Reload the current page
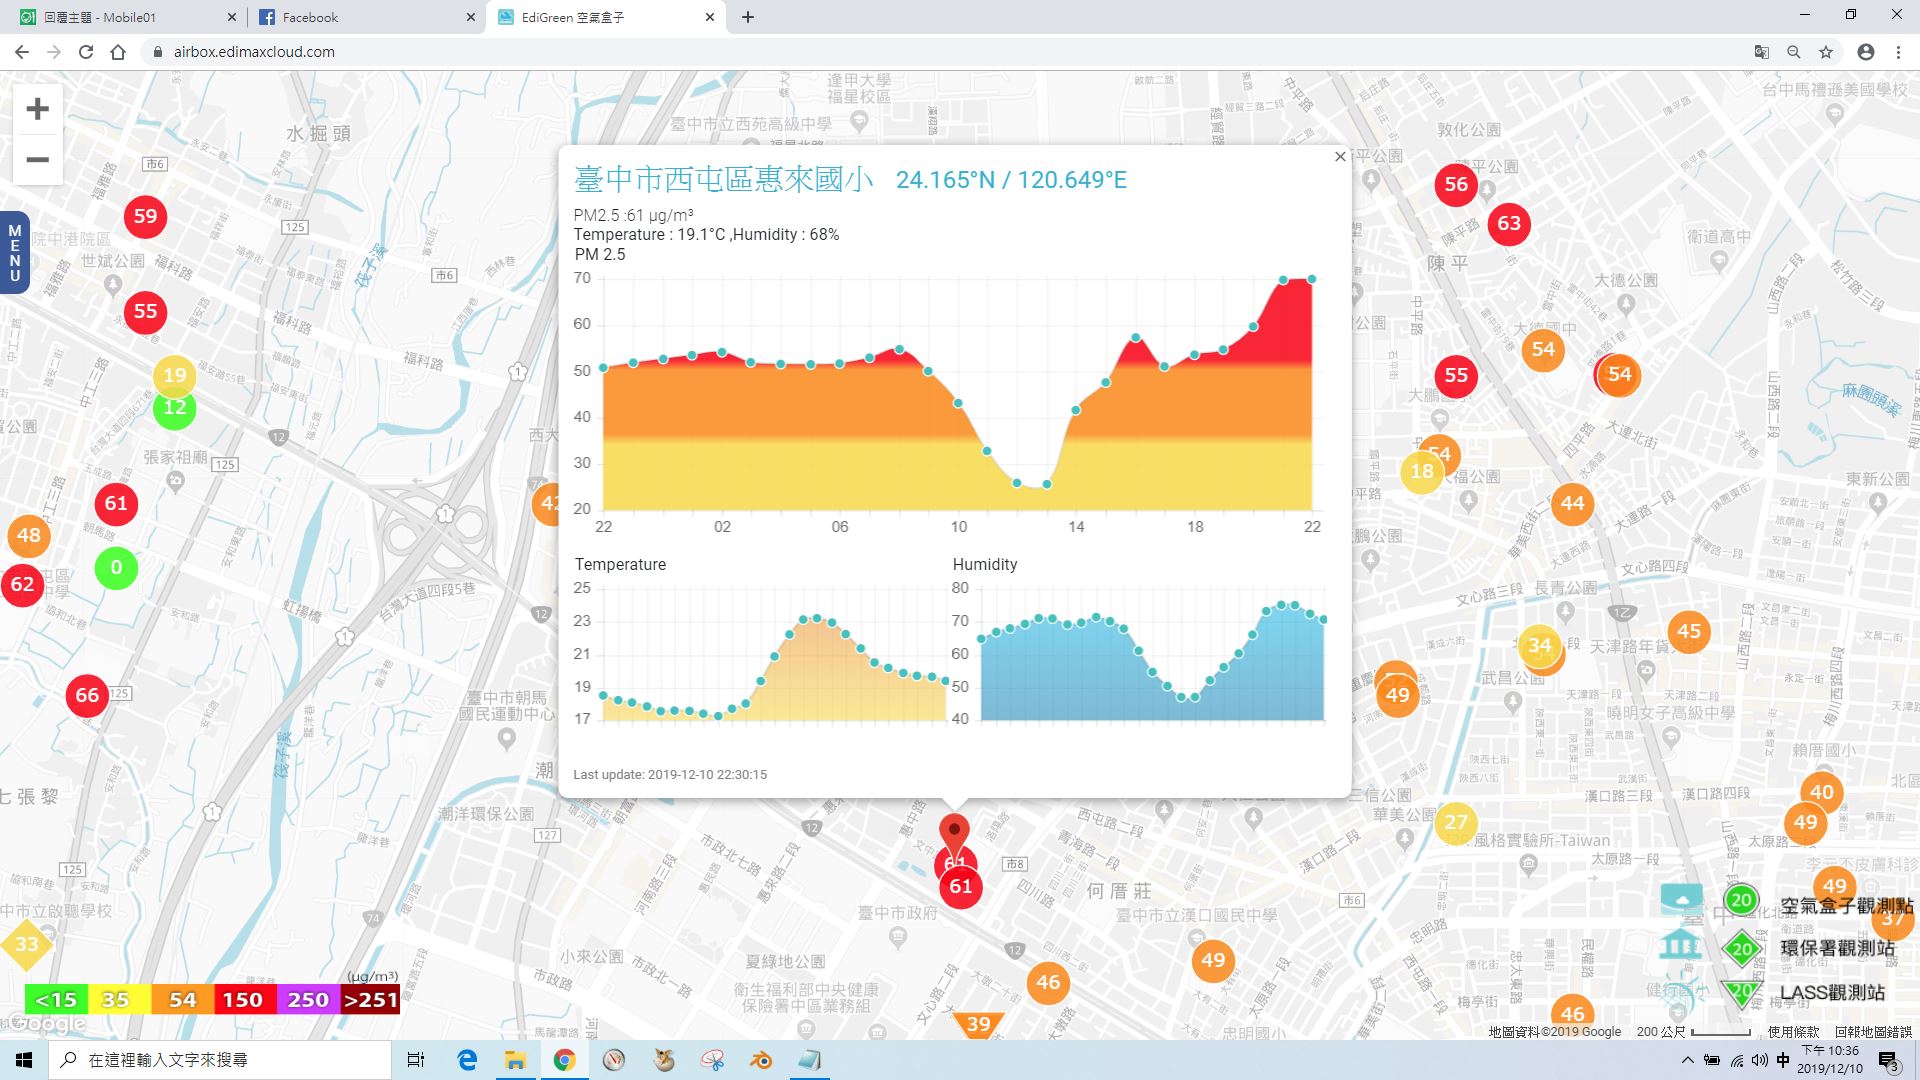 tap(86, 52)
